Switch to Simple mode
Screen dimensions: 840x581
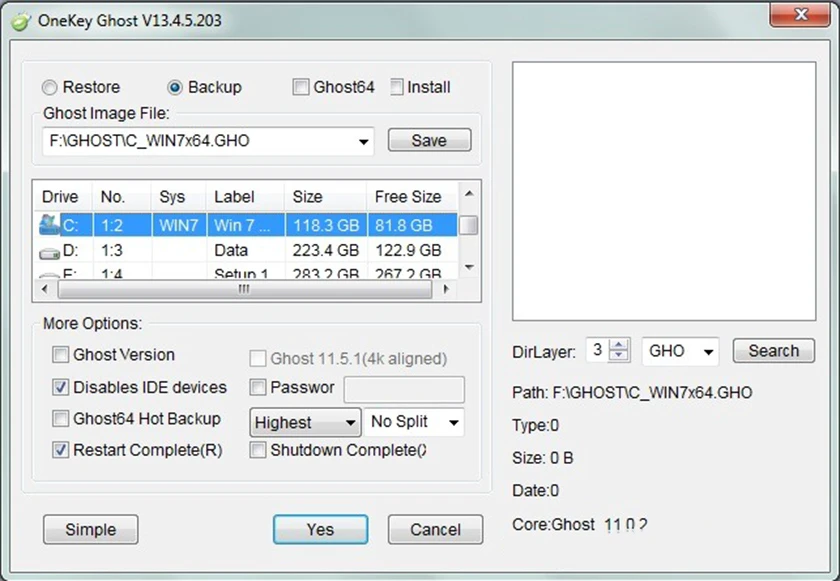pyautogui.click(x=90, y=529)
